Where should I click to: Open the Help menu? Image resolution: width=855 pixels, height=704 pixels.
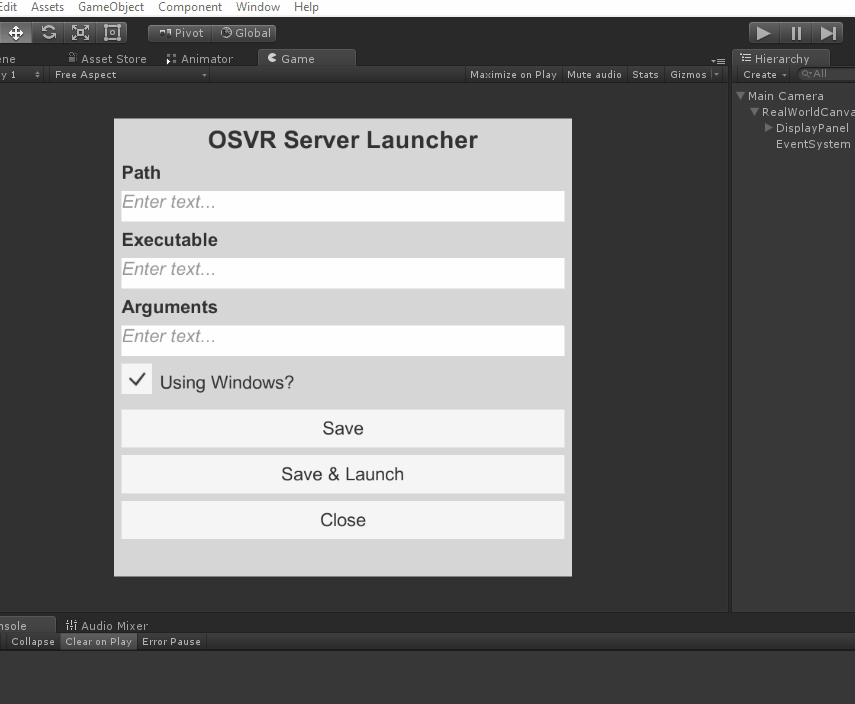pos(306,7)
